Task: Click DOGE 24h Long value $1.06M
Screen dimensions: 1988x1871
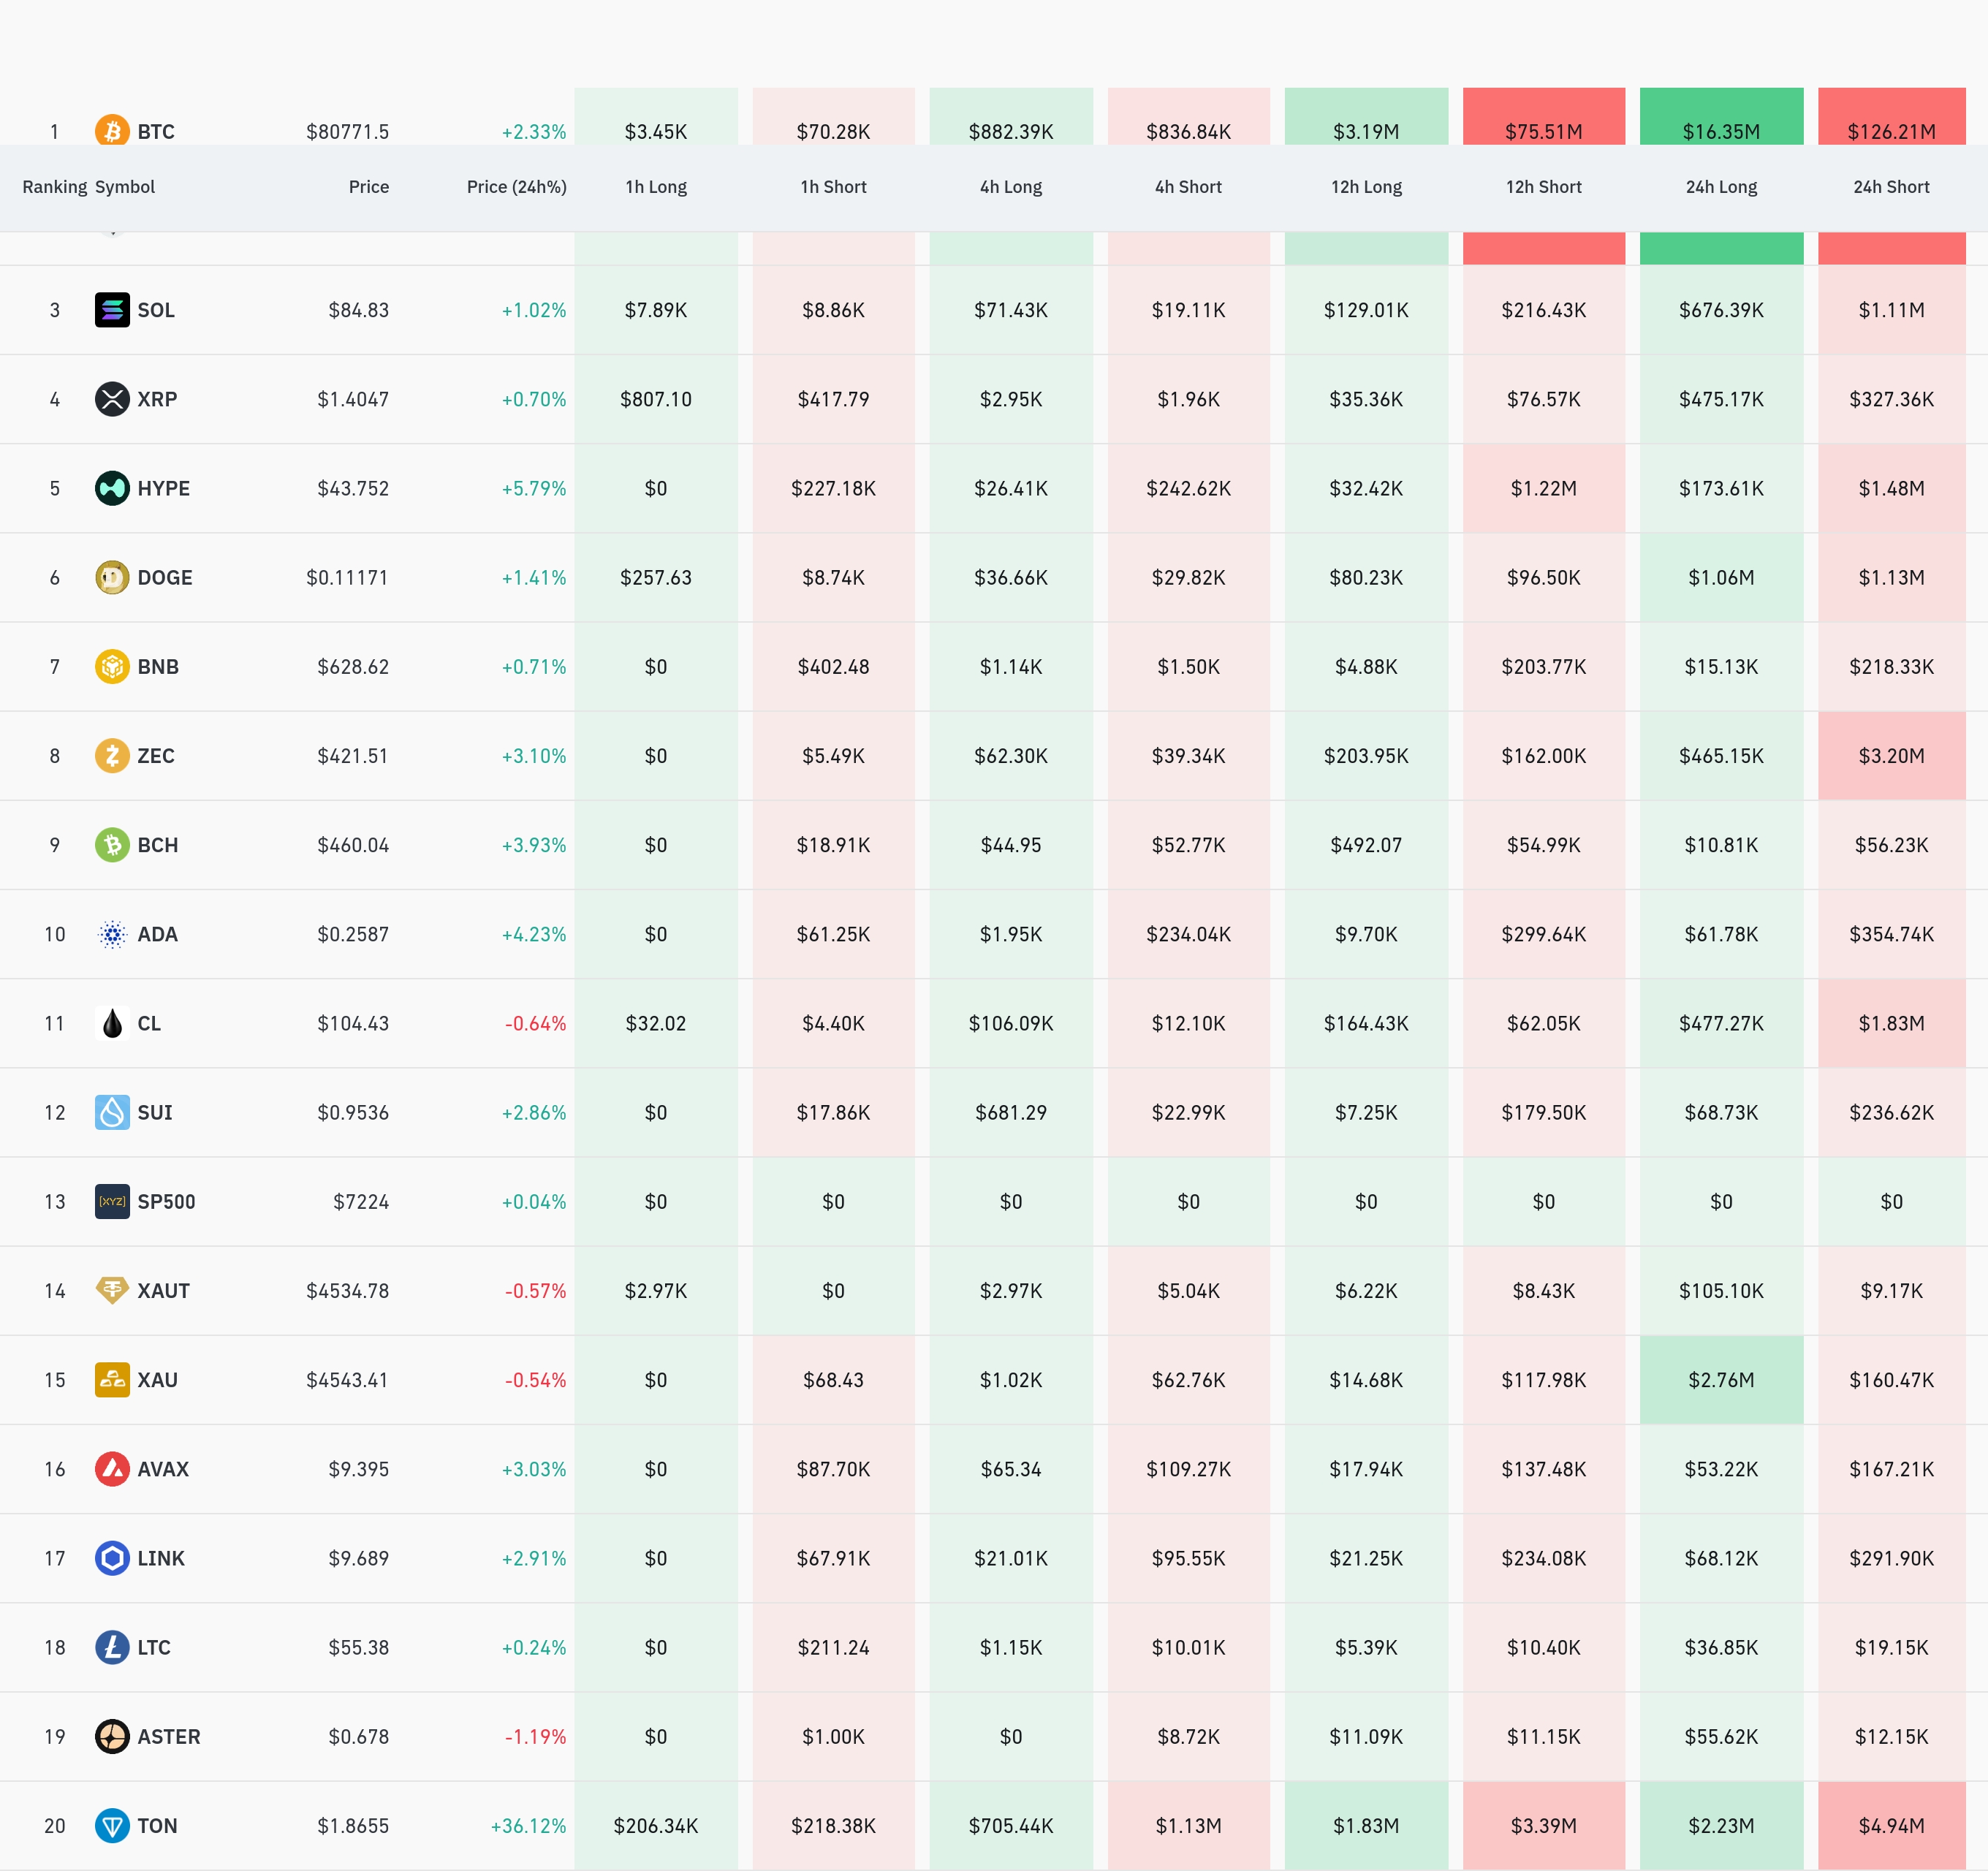Action: point(1721,577)
